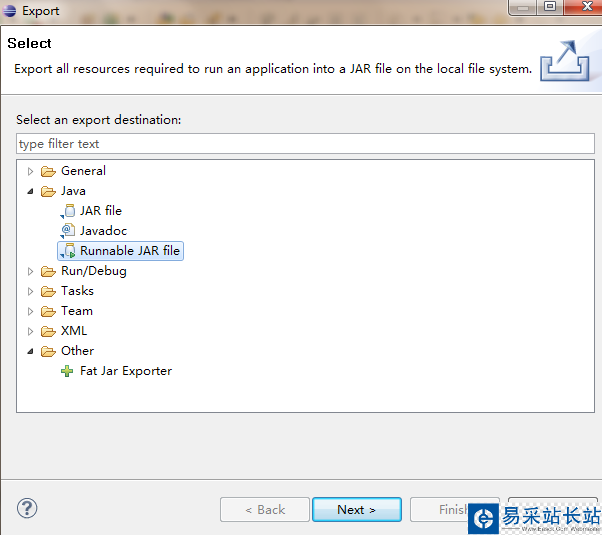Image resolution: width=602 pixels, height=535 pixels.
Task: Click the XML folder icon
Action: tap(48, 331)
